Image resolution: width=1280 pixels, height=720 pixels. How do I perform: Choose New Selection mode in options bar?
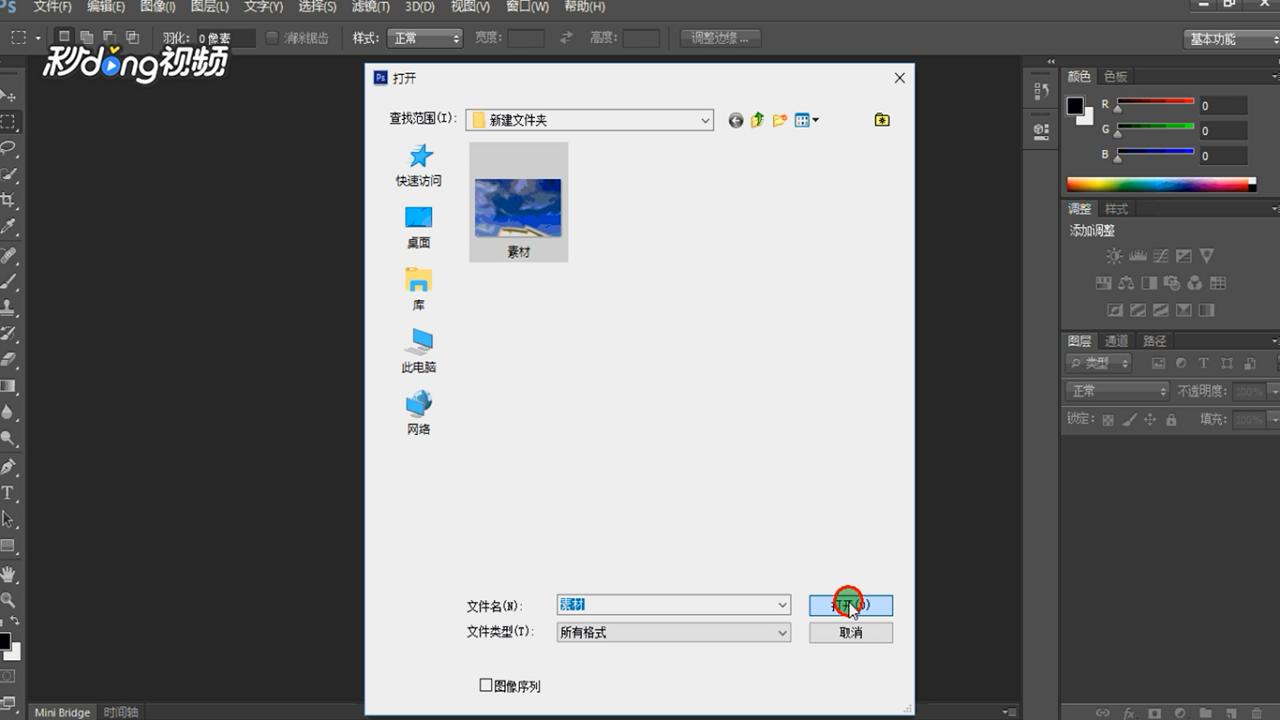[64, 38]
